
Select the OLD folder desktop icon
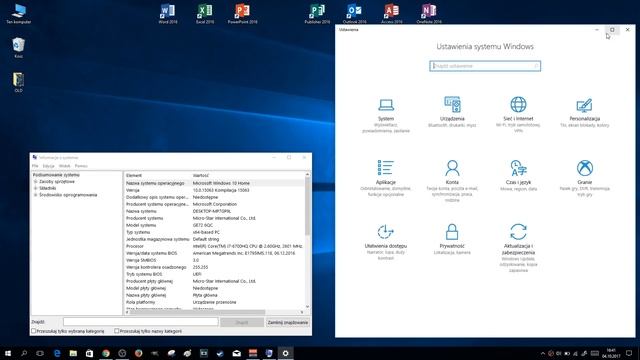[18, 82]
